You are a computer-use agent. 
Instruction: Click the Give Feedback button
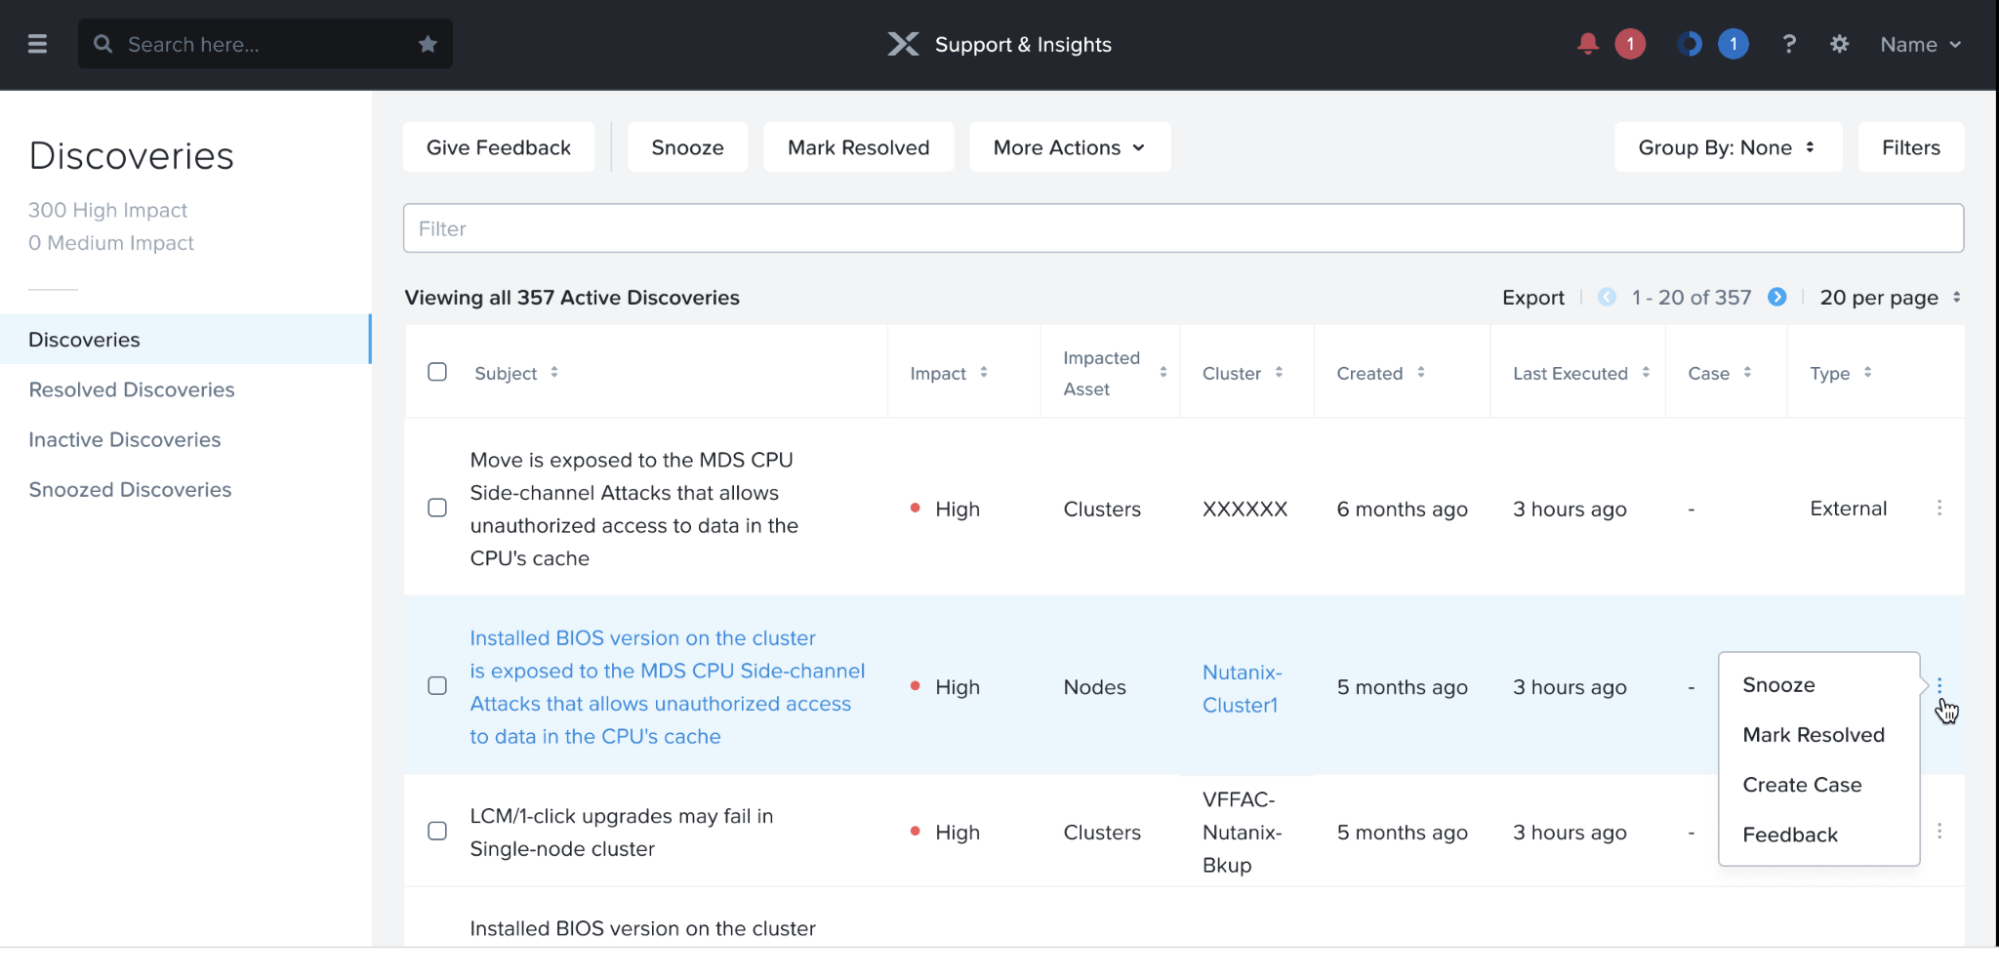[498, 147]
